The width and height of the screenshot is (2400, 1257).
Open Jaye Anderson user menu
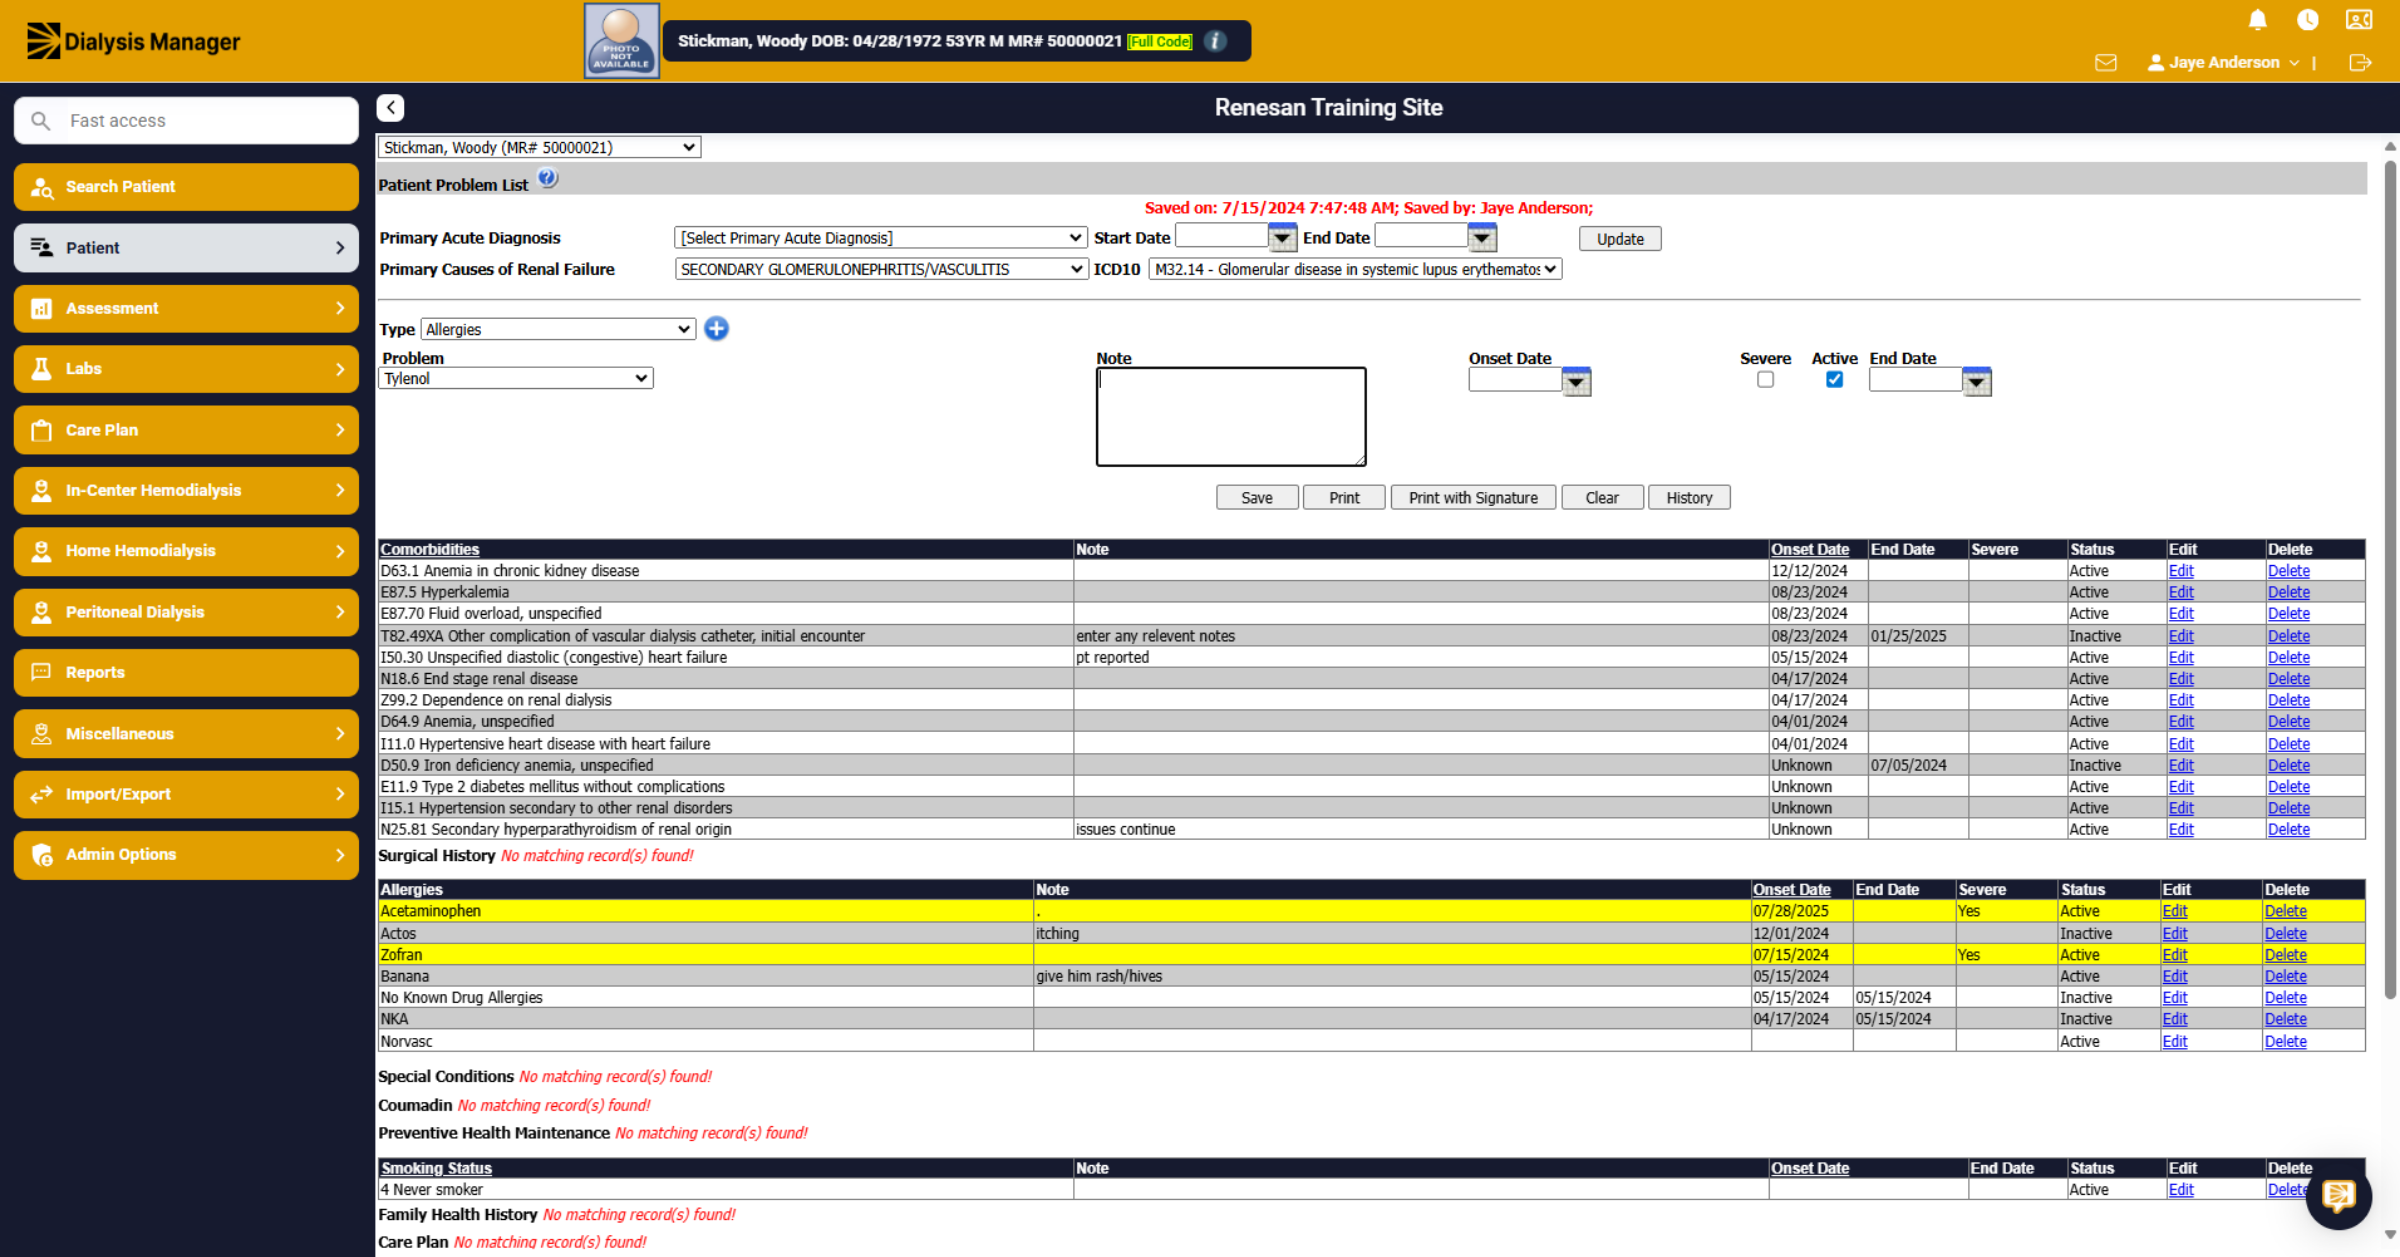[2223, 63]
